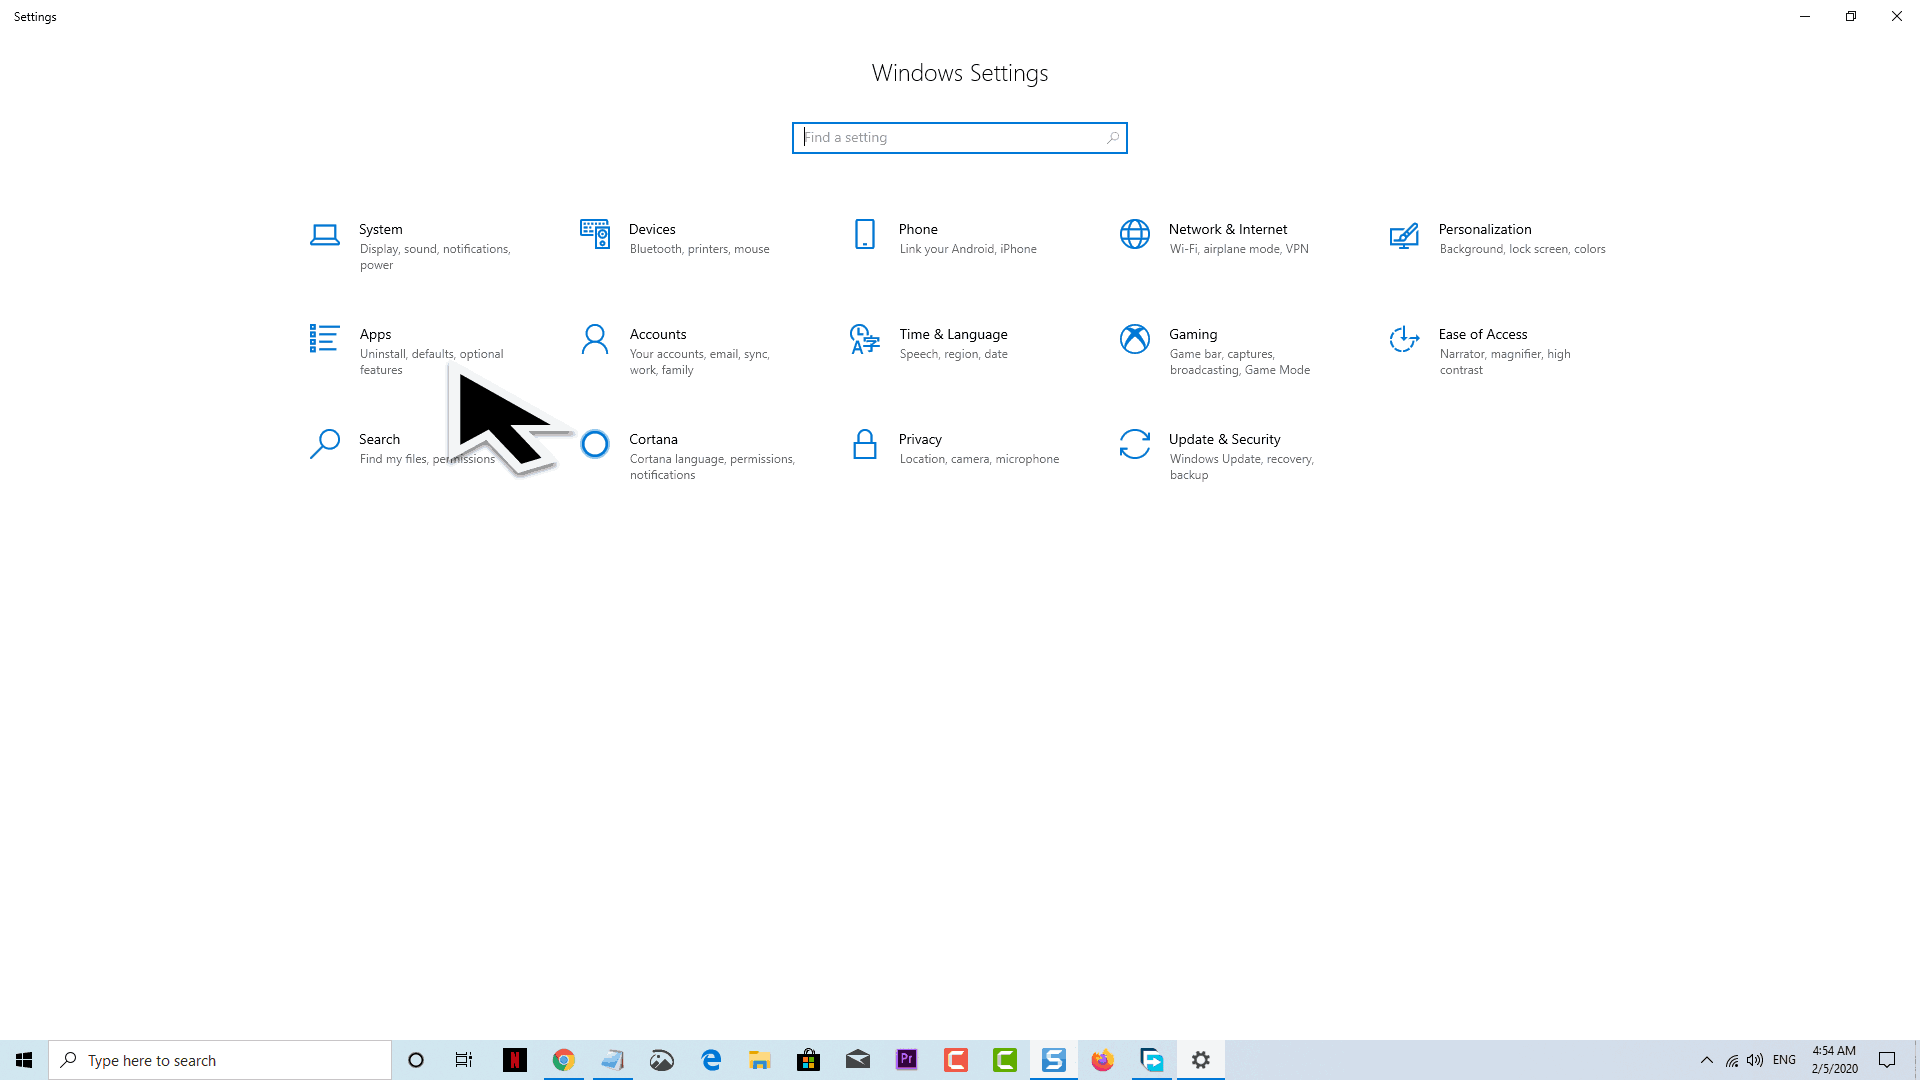Close the Settings window
The image size is (1920, 1080).
coord(1897,16)
